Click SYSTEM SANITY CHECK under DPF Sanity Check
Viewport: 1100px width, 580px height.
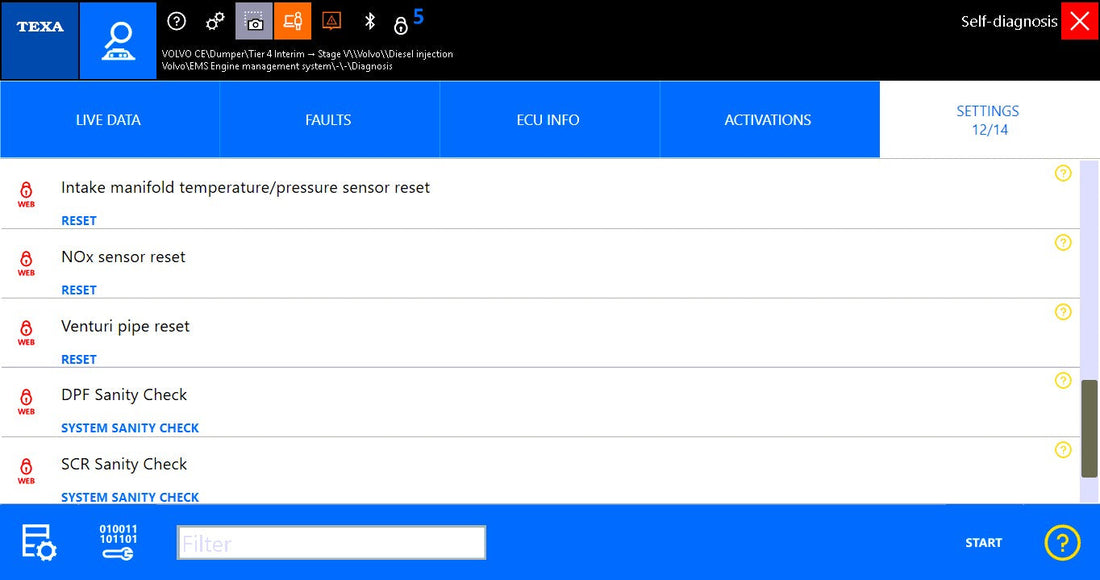click(x=130, y=429)
